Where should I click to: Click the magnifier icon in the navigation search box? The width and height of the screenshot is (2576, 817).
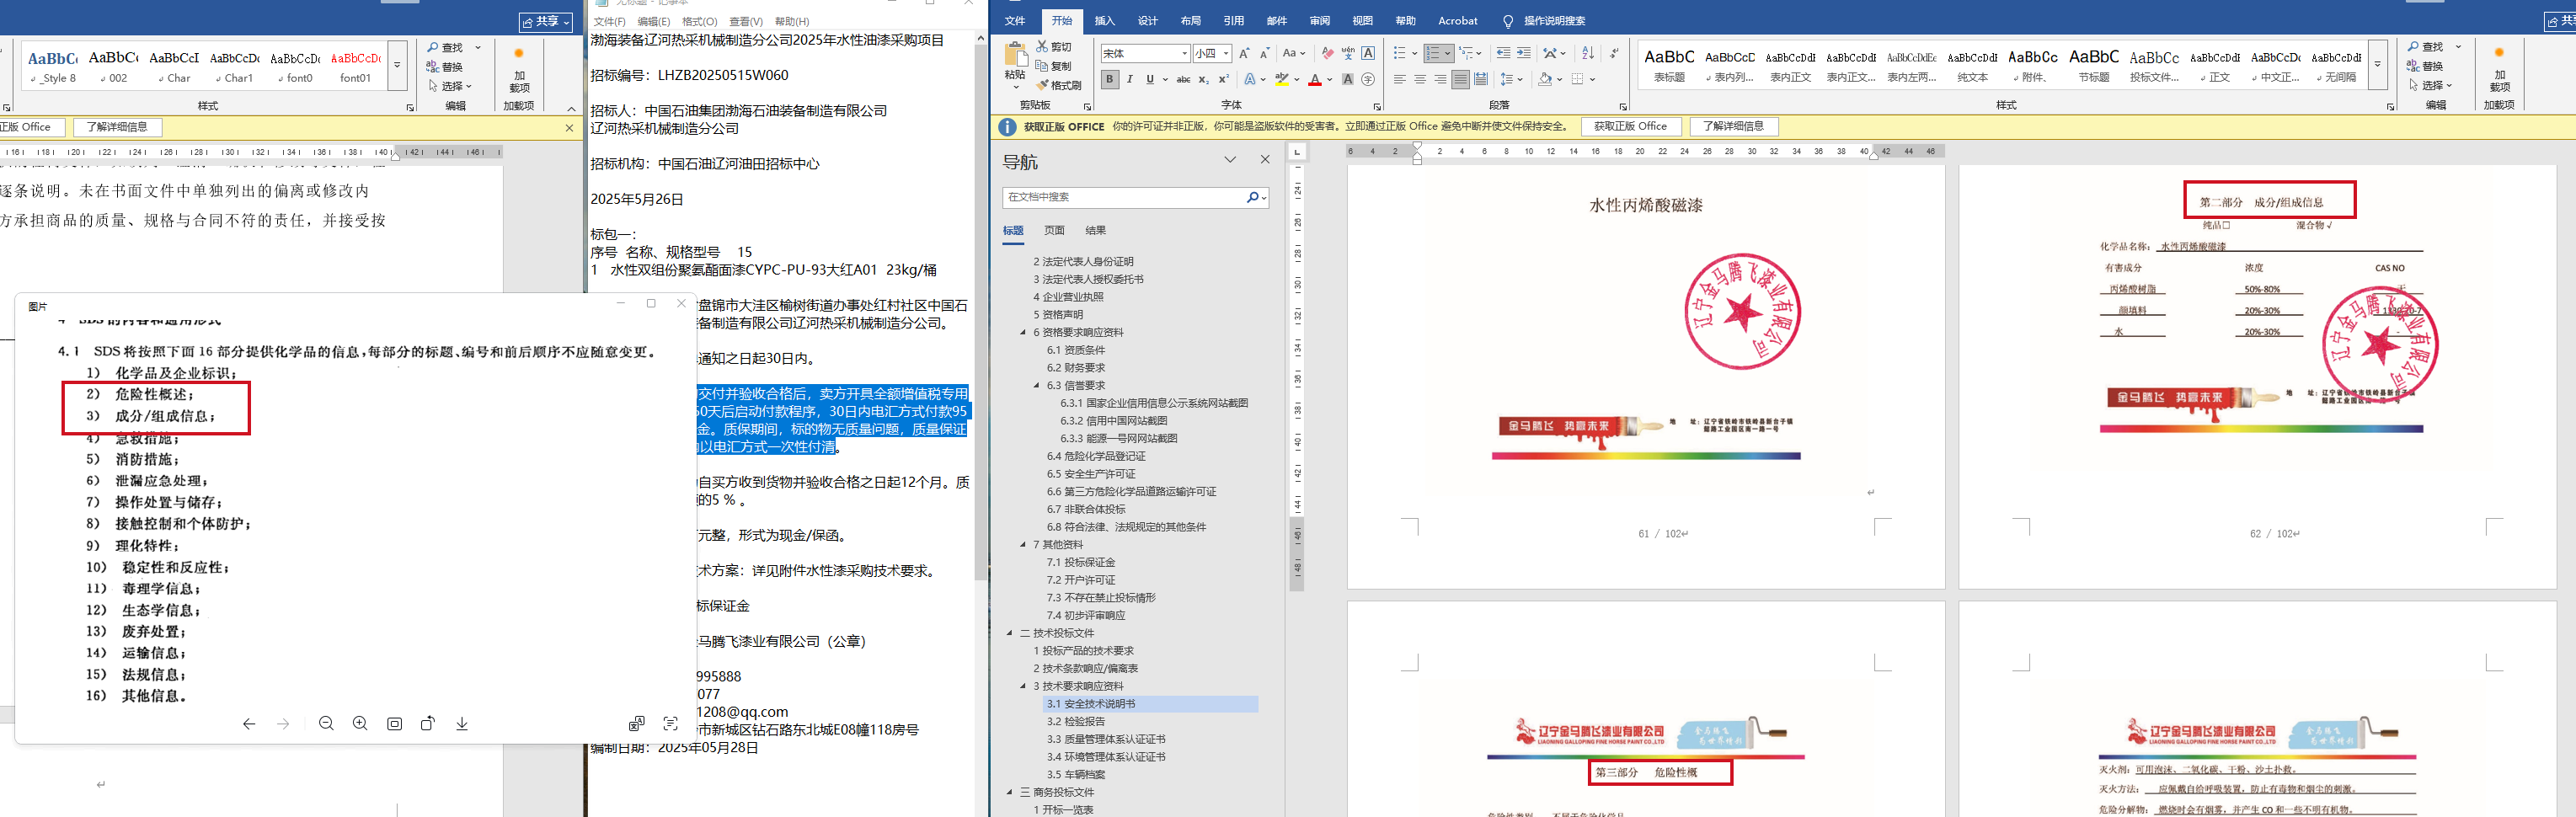tap(1252, 197)
